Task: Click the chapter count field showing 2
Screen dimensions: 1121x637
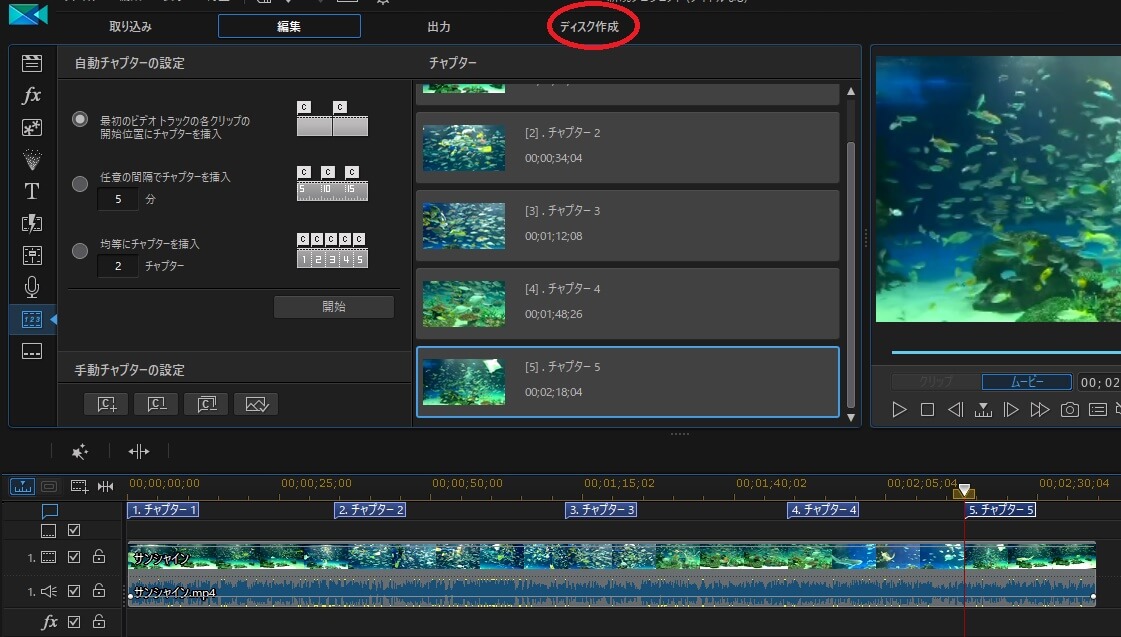Action: [118, 266]
